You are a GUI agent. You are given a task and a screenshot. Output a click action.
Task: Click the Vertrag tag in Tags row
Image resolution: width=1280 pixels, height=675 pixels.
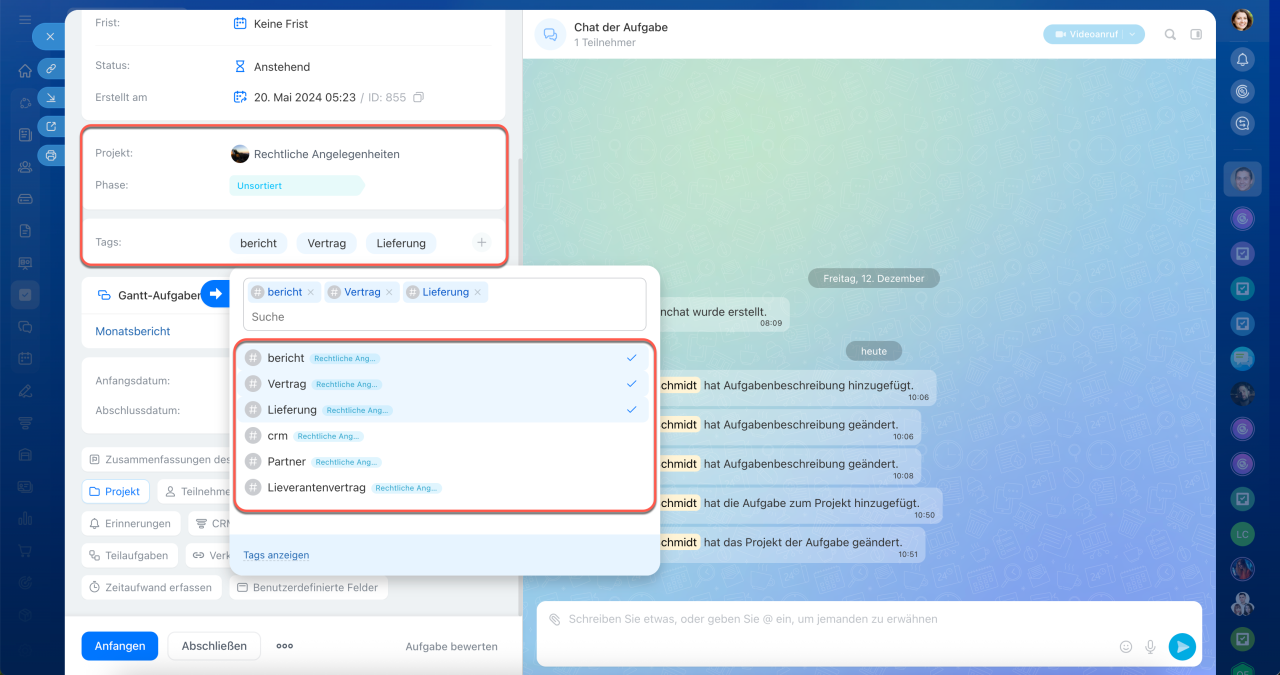click(x=327, y=243)
